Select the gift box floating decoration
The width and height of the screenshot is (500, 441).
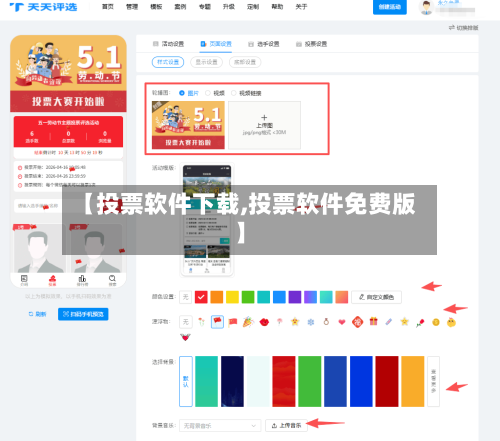(373, 321)
